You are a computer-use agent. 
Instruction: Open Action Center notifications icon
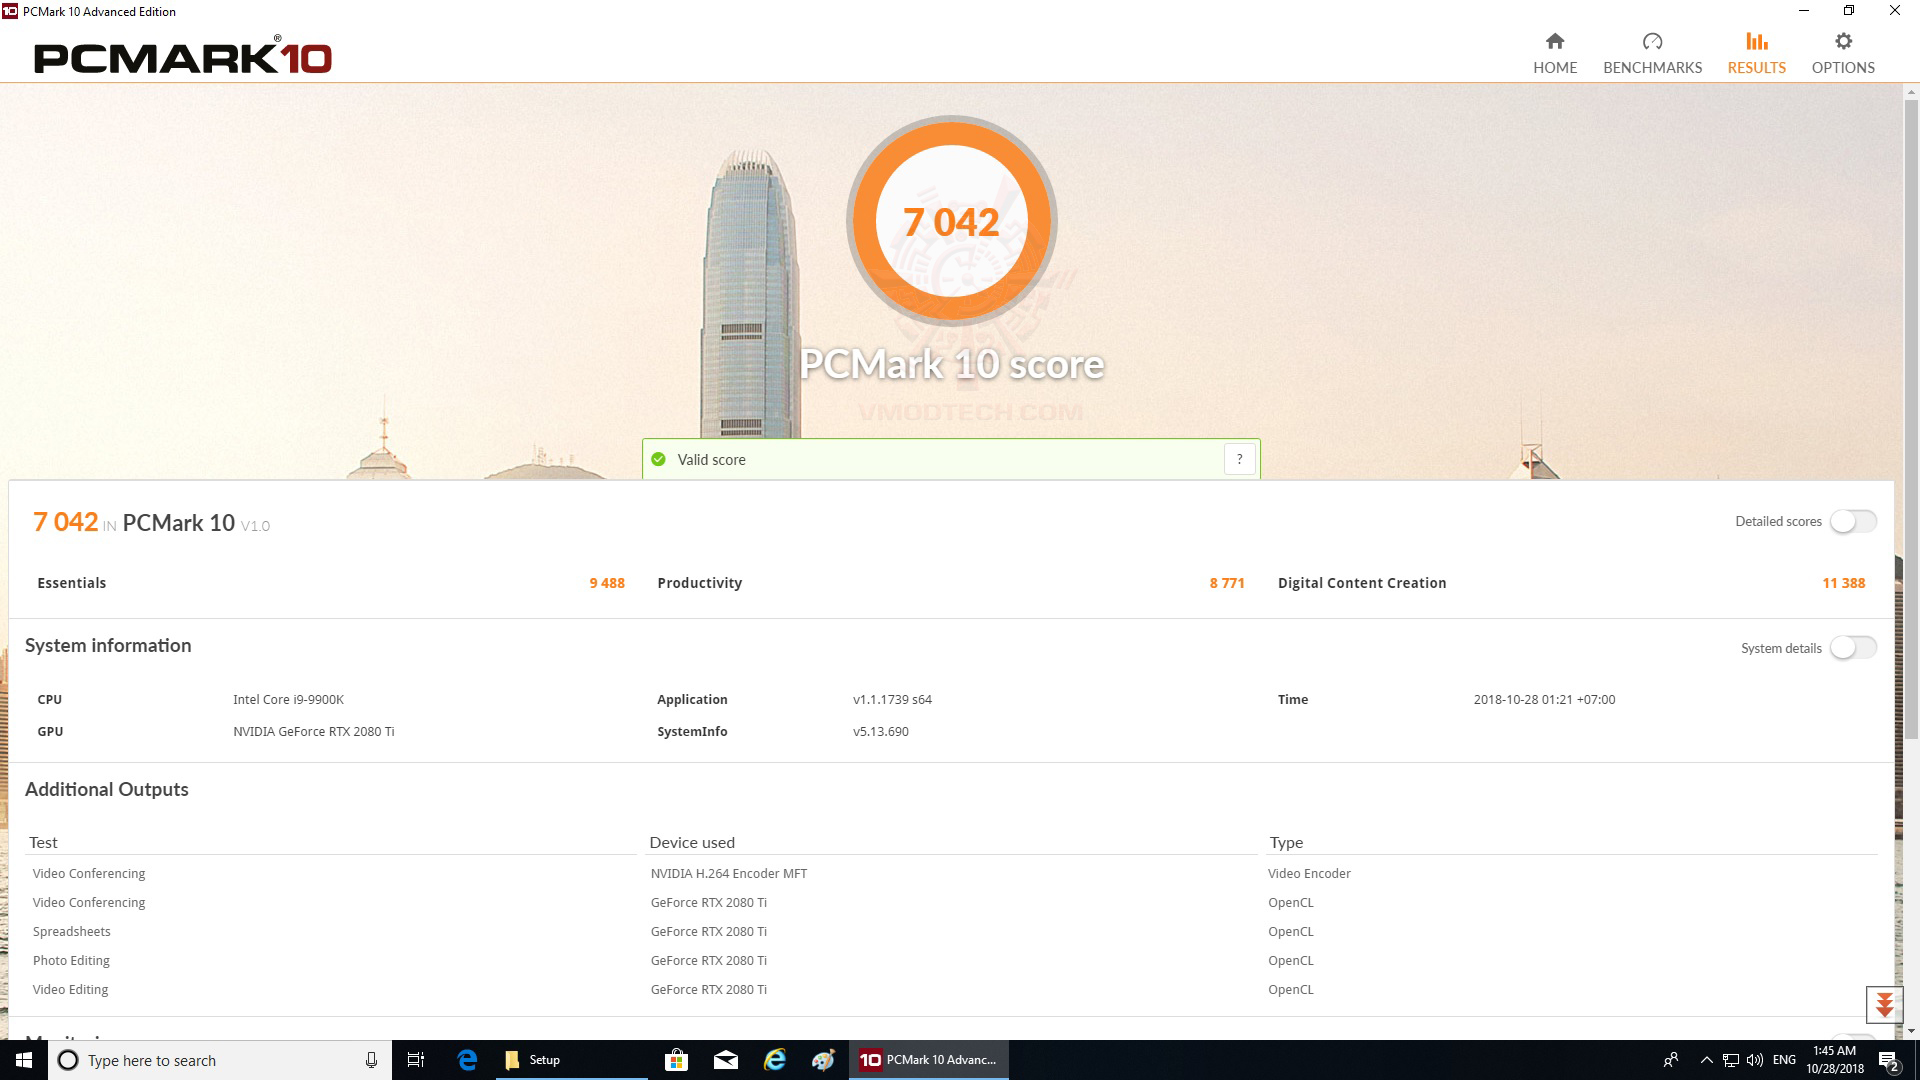point(1888,1060)
